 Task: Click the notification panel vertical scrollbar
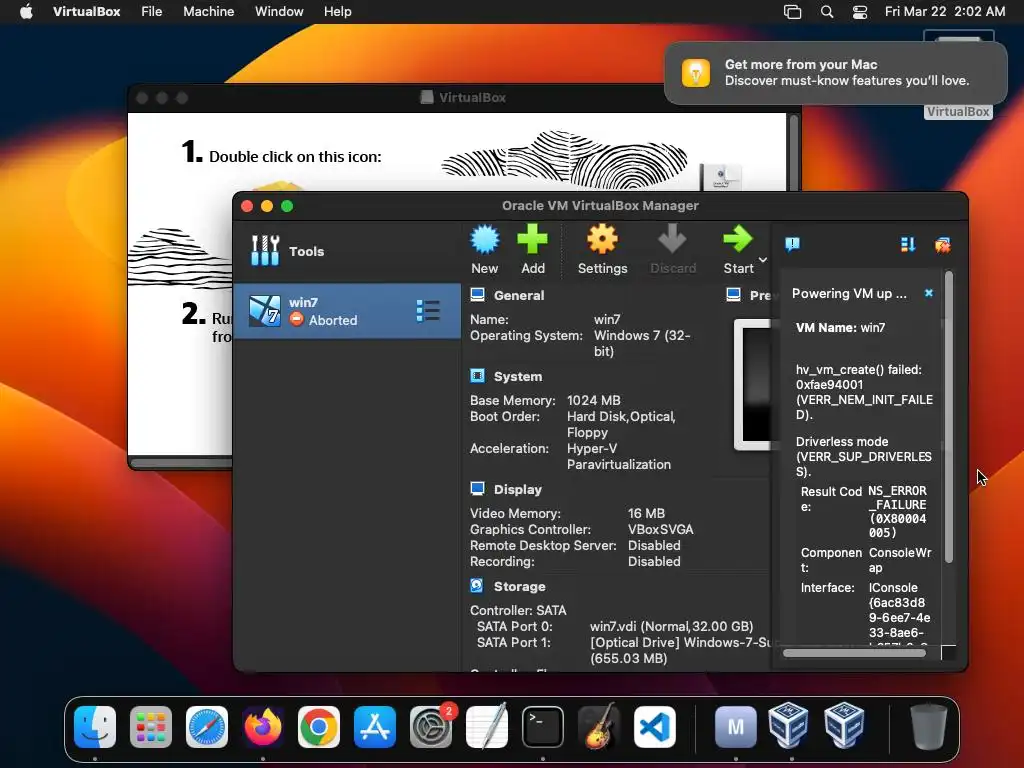click(x=948, y=418)
